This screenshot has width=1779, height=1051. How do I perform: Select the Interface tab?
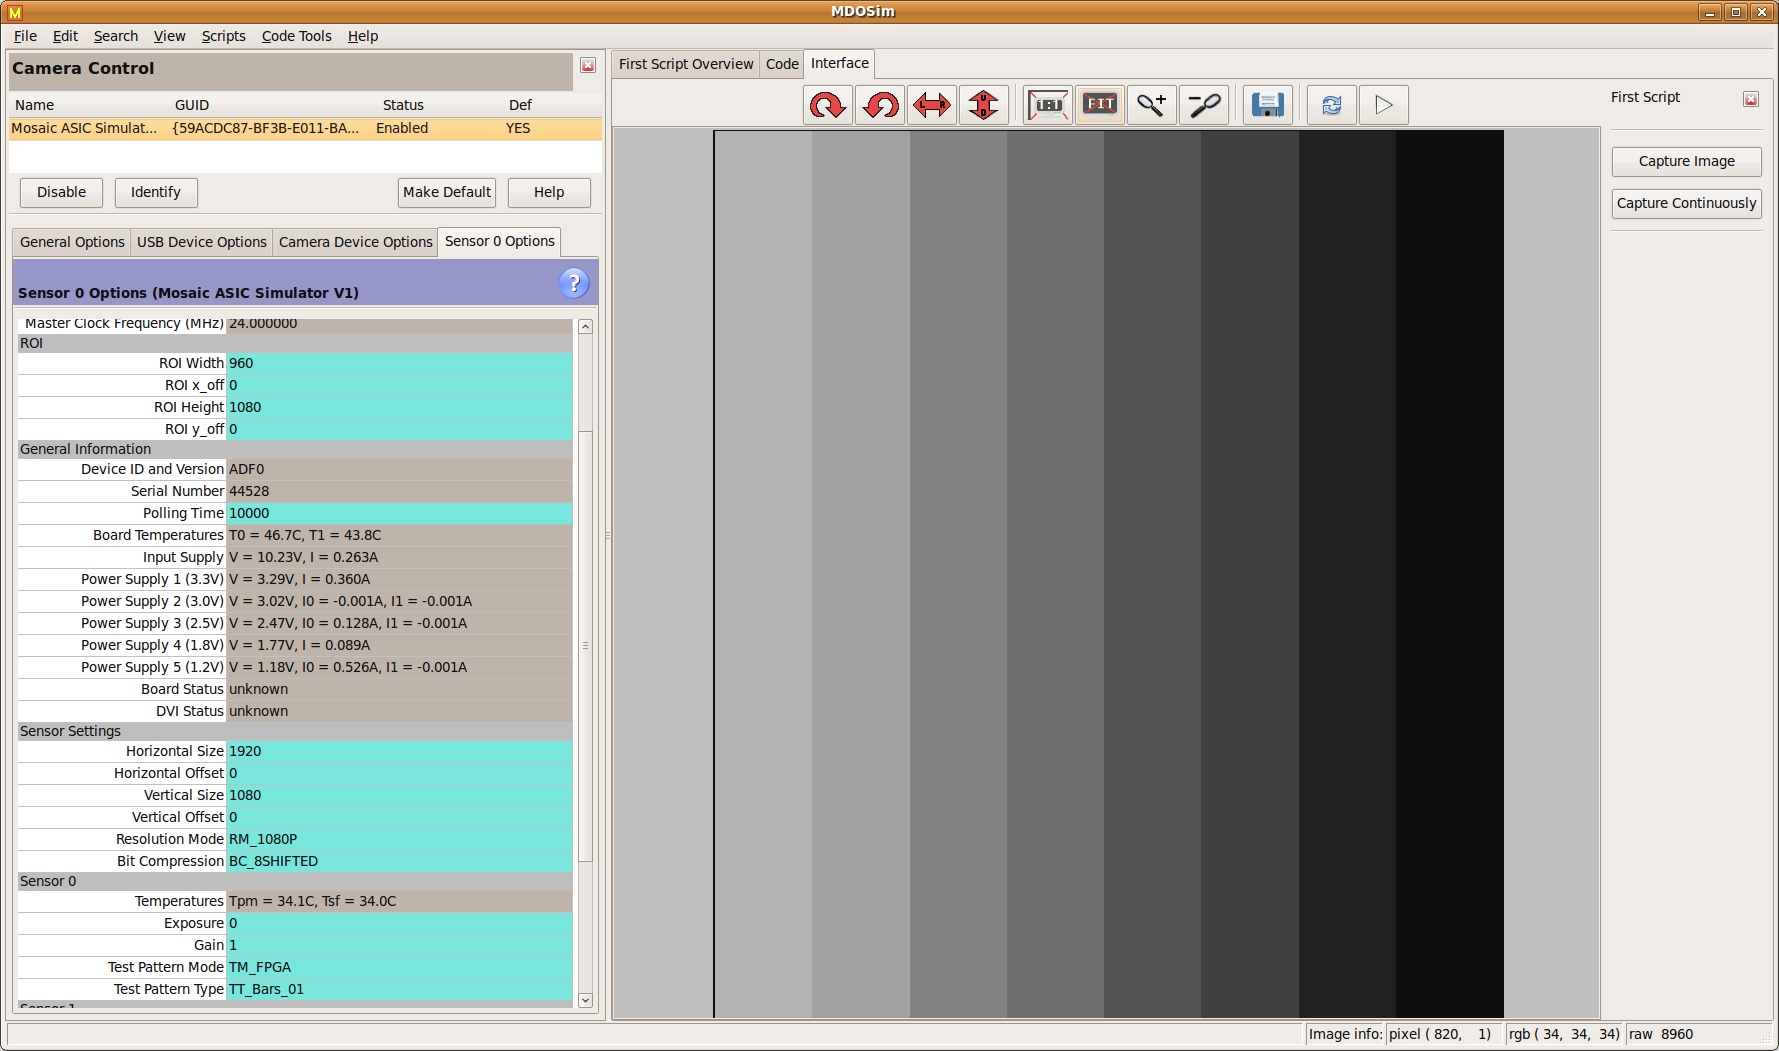840,63
